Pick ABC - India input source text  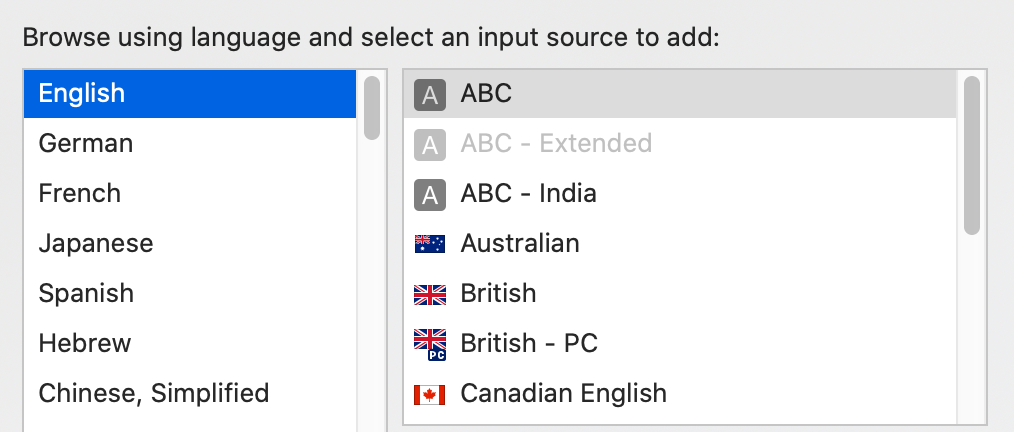point(528,193)
